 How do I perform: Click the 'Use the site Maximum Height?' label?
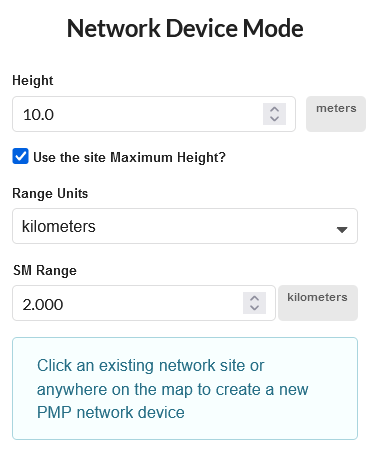pyautogui.click(x=129, y=157)
